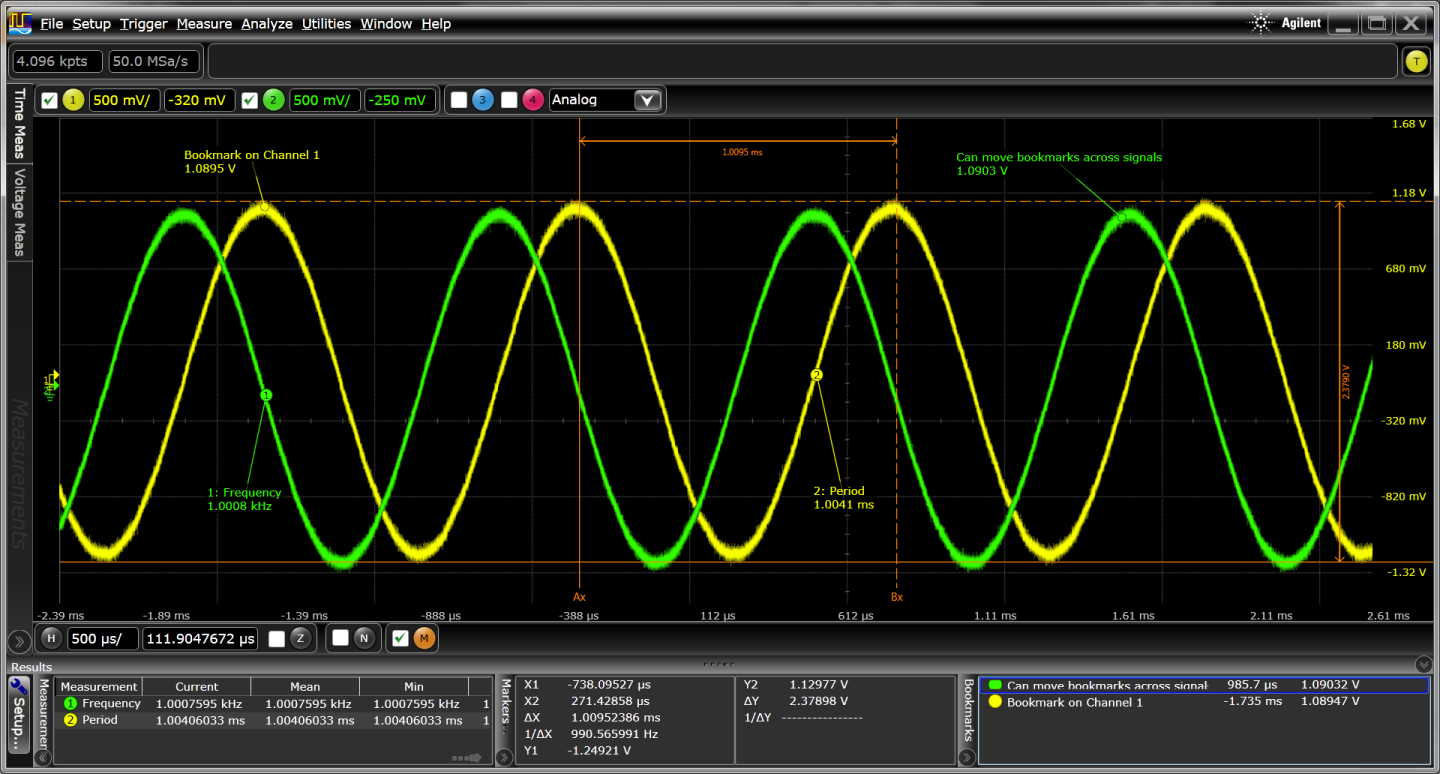Click the horizontal H button
Image resolution: width=1440 pixels, height=774 pixels.
point(51,639)
